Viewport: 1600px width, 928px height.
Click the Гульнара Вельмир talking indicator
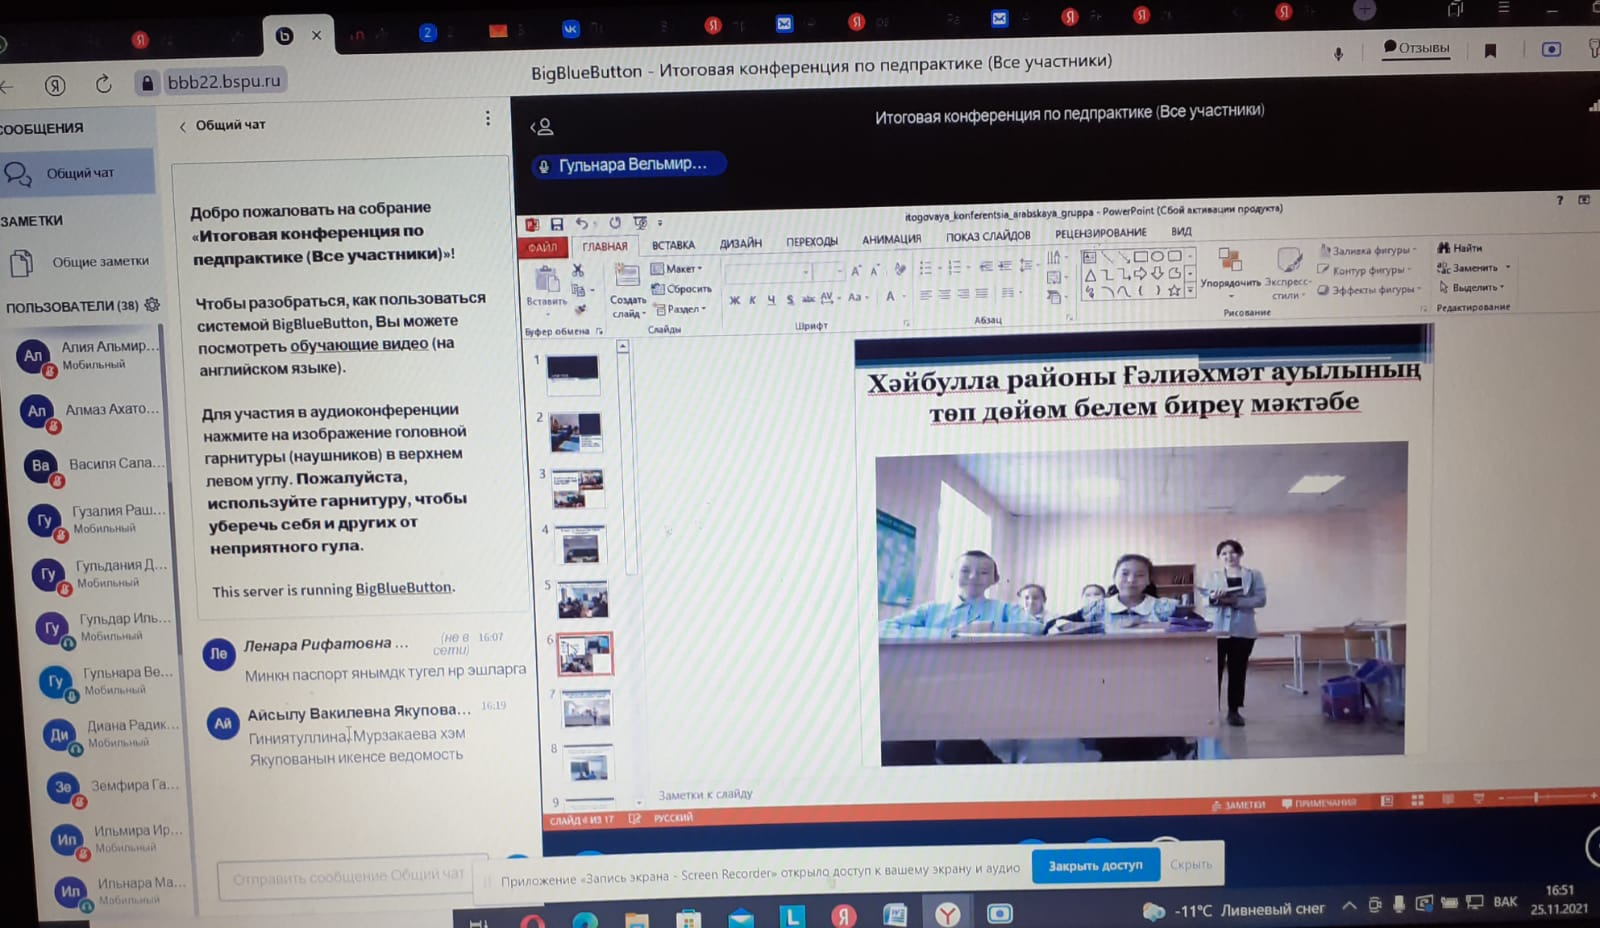coord(628,165)
